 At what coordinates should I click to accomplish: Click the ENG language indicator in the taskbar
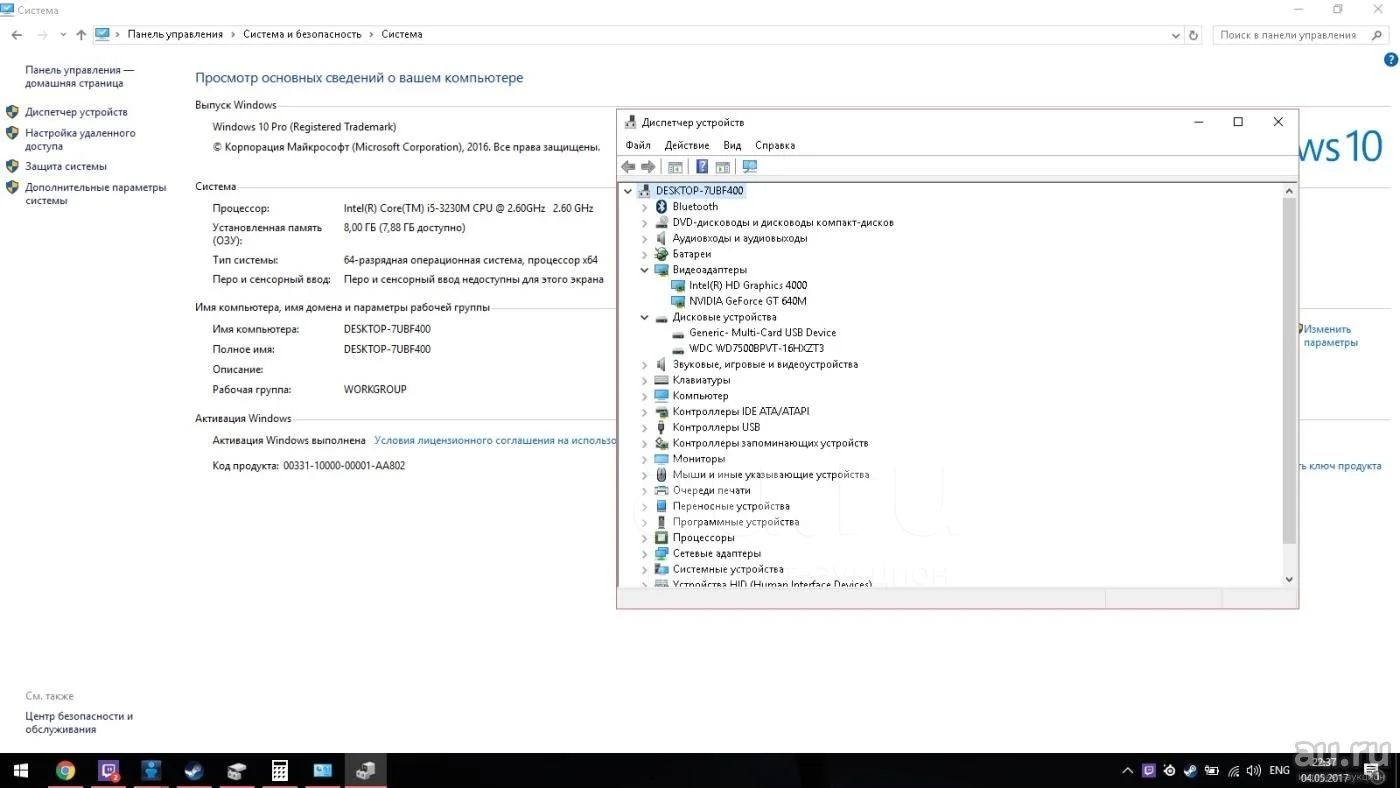point(1279,771)
